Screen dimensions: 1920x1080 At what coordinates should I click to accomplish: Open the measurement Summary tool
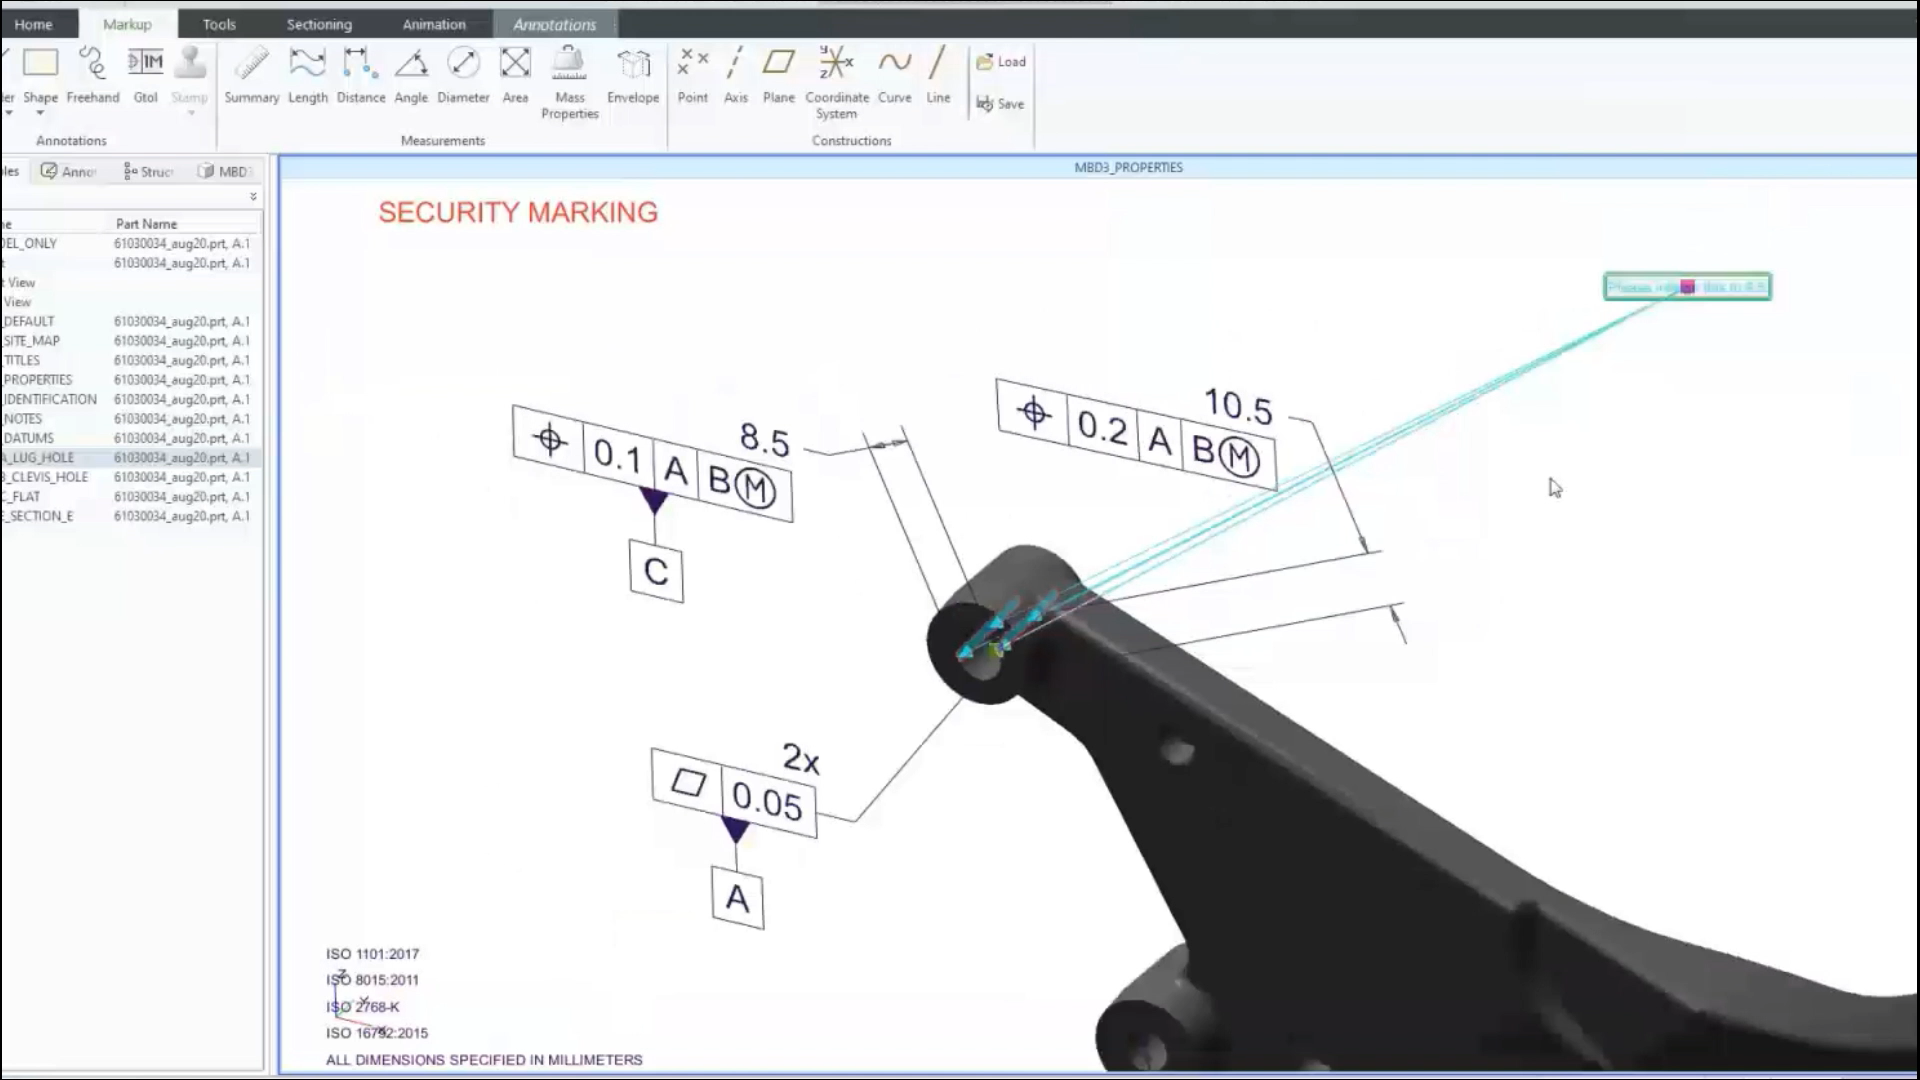[251, 75]
